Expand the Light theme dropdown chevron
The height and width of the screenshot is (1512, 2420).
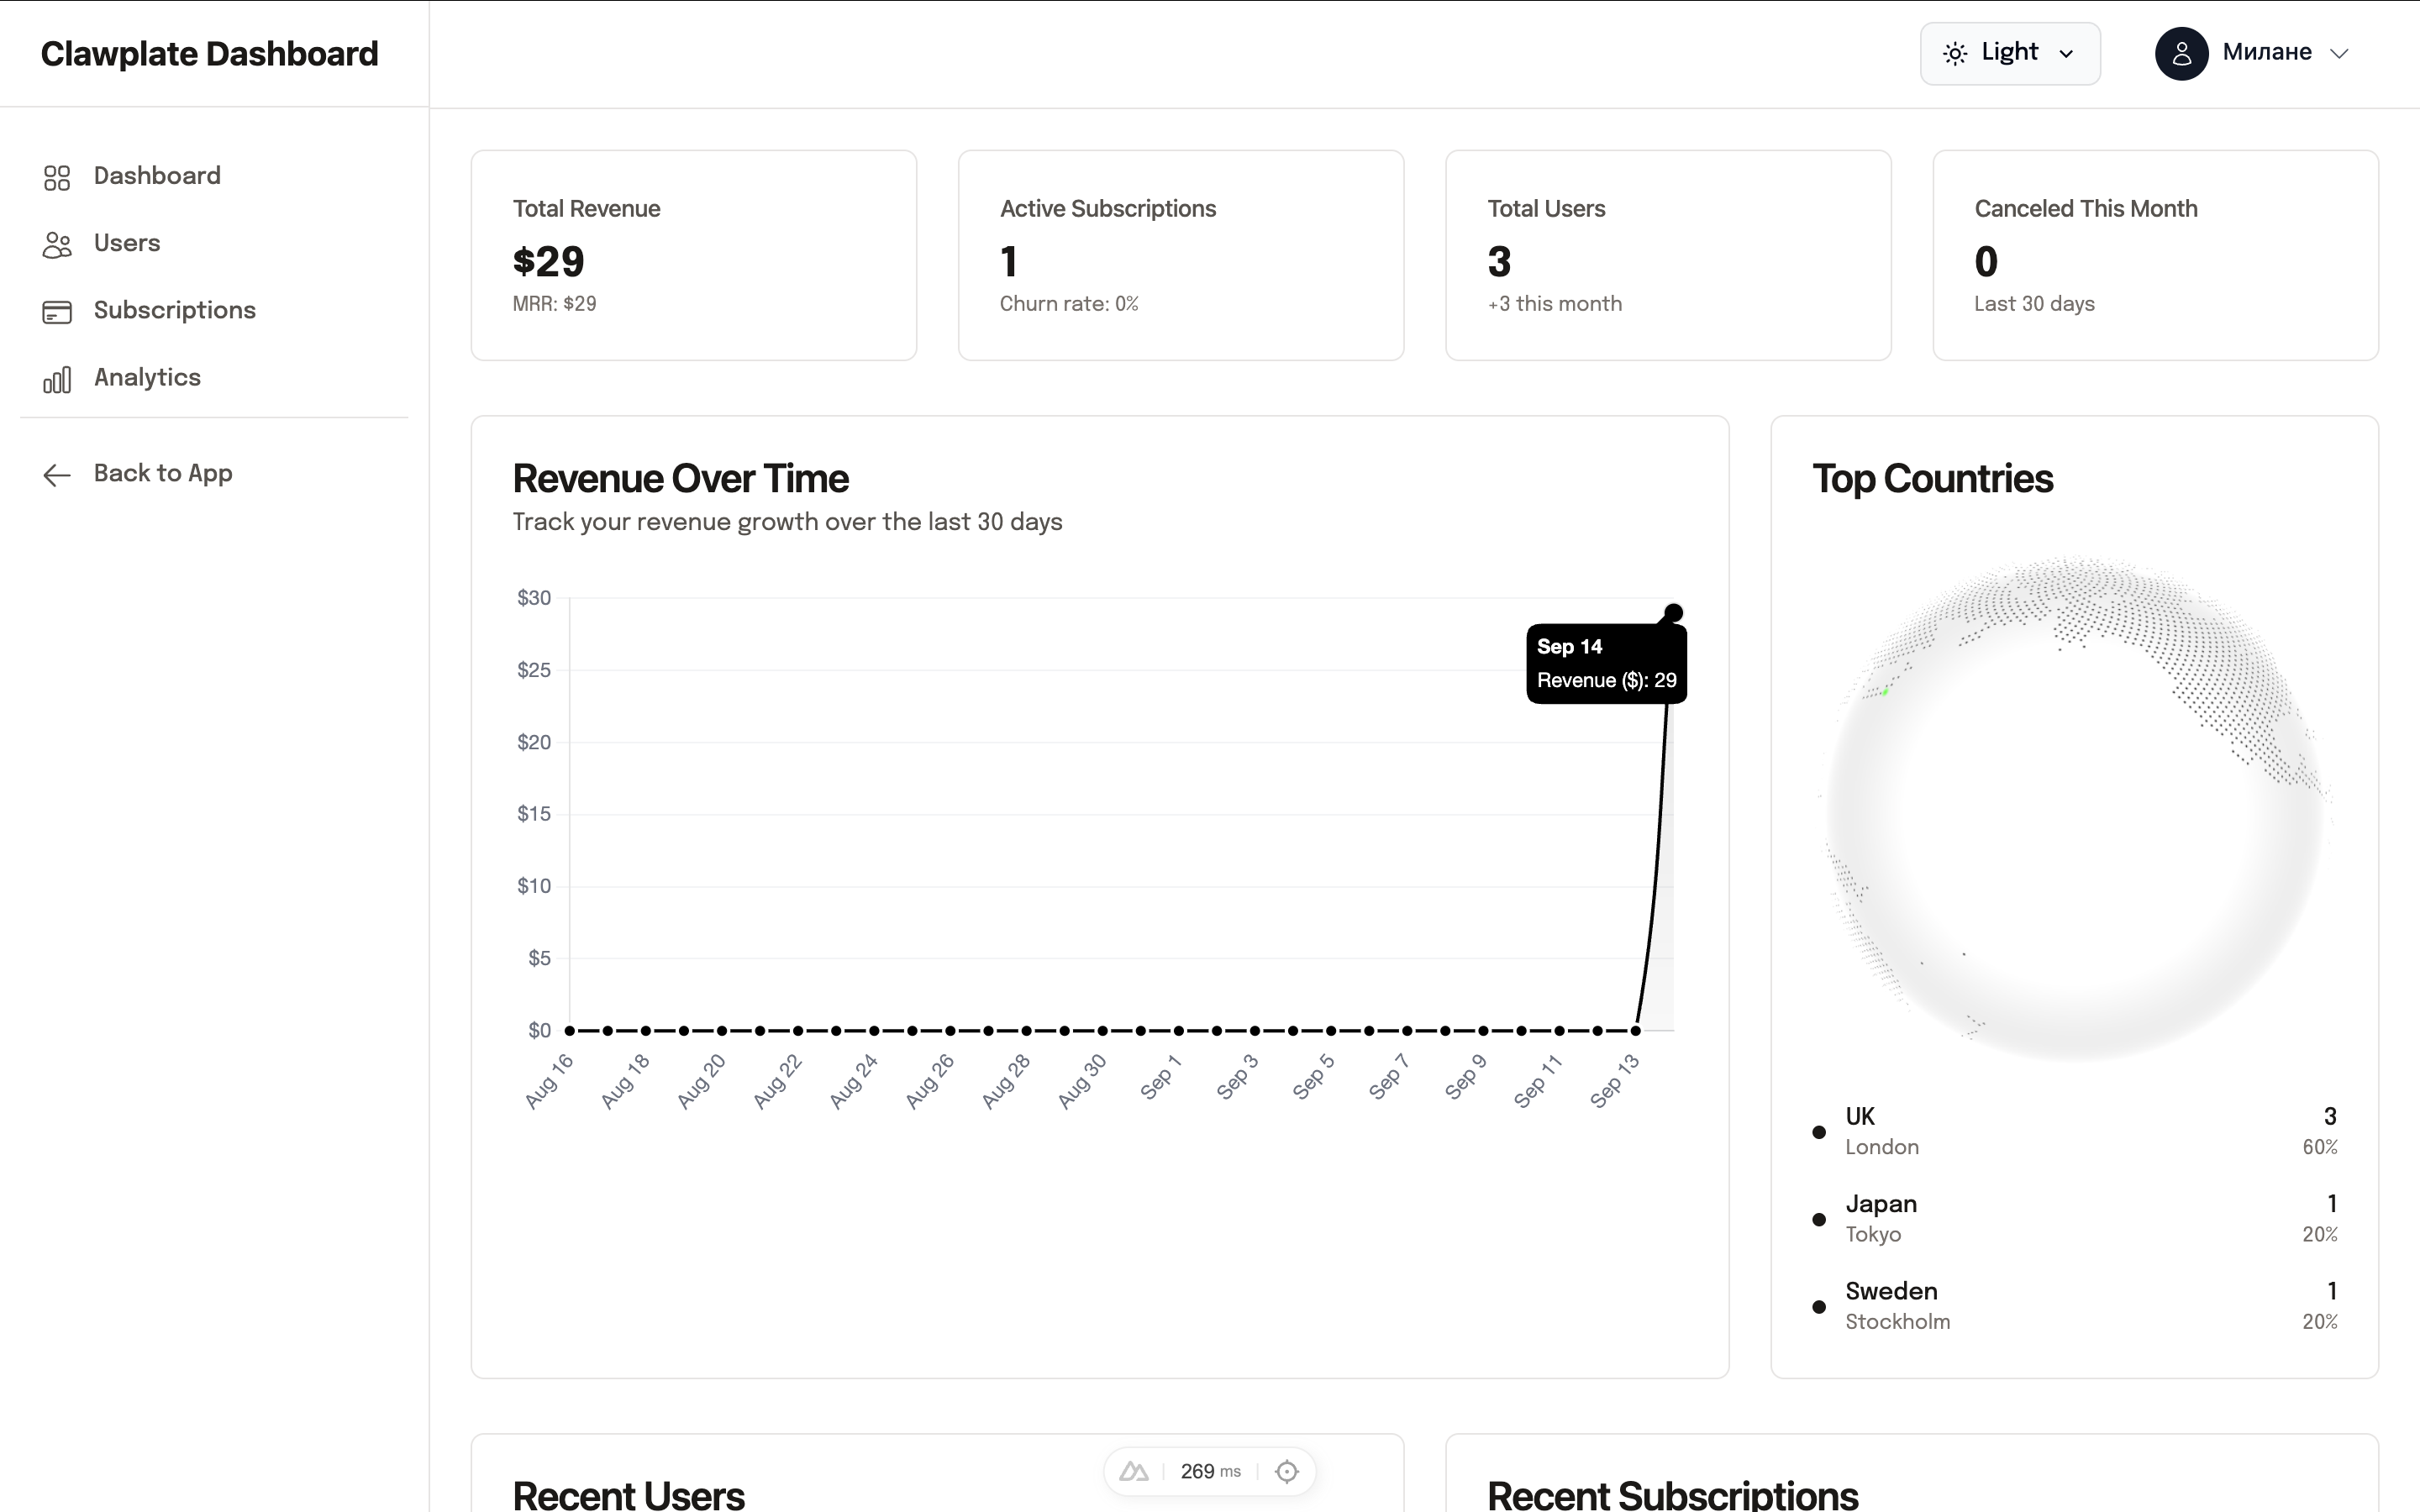click(2066, 54)
